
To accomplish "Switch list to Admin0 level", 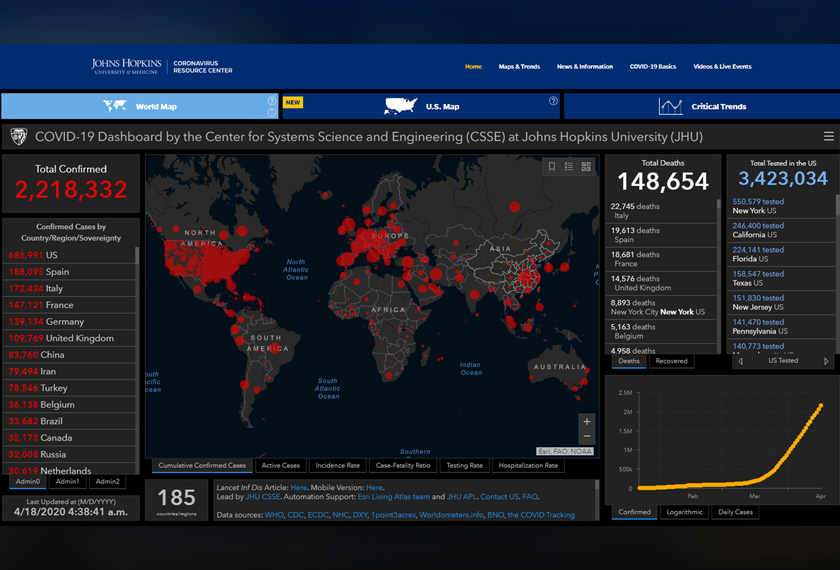I will click(28, 482).
